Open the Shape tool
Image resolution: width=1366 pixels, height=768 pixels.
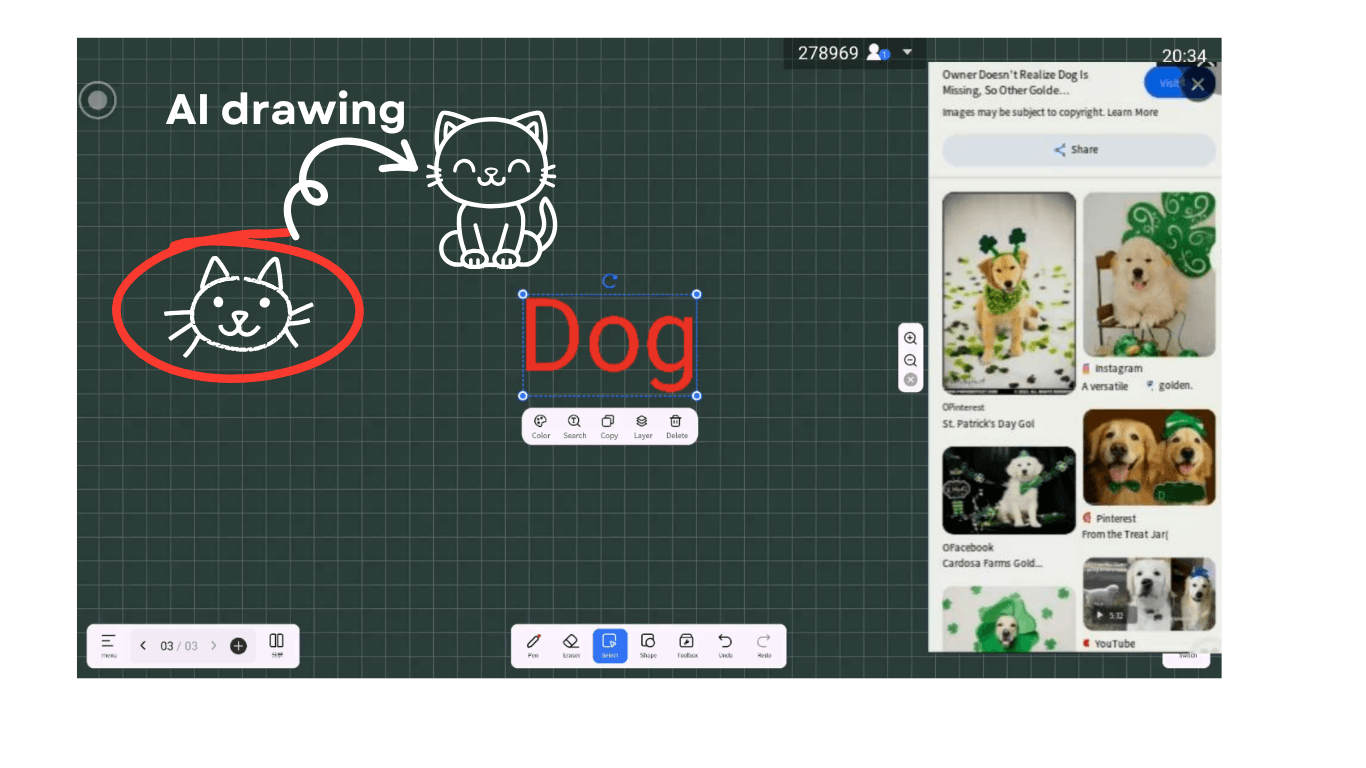point(648,645)
